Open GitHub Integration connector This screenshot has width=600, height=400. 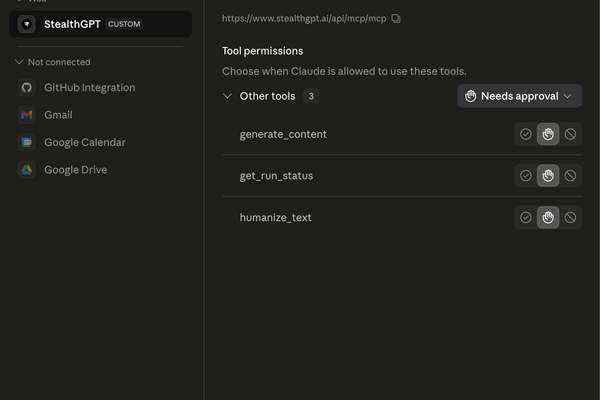pos(100,88)
